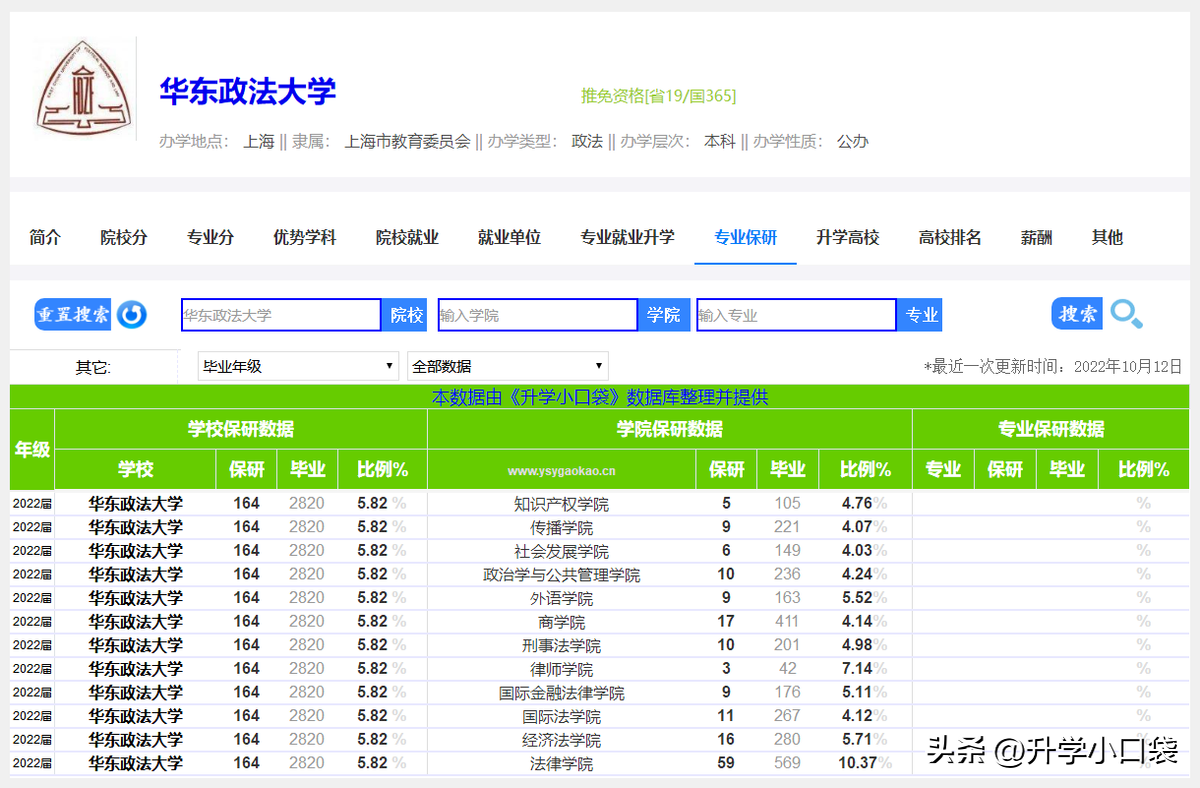
Task: Select the 刑事法学院 row
Action: click(x=561, y=645)
